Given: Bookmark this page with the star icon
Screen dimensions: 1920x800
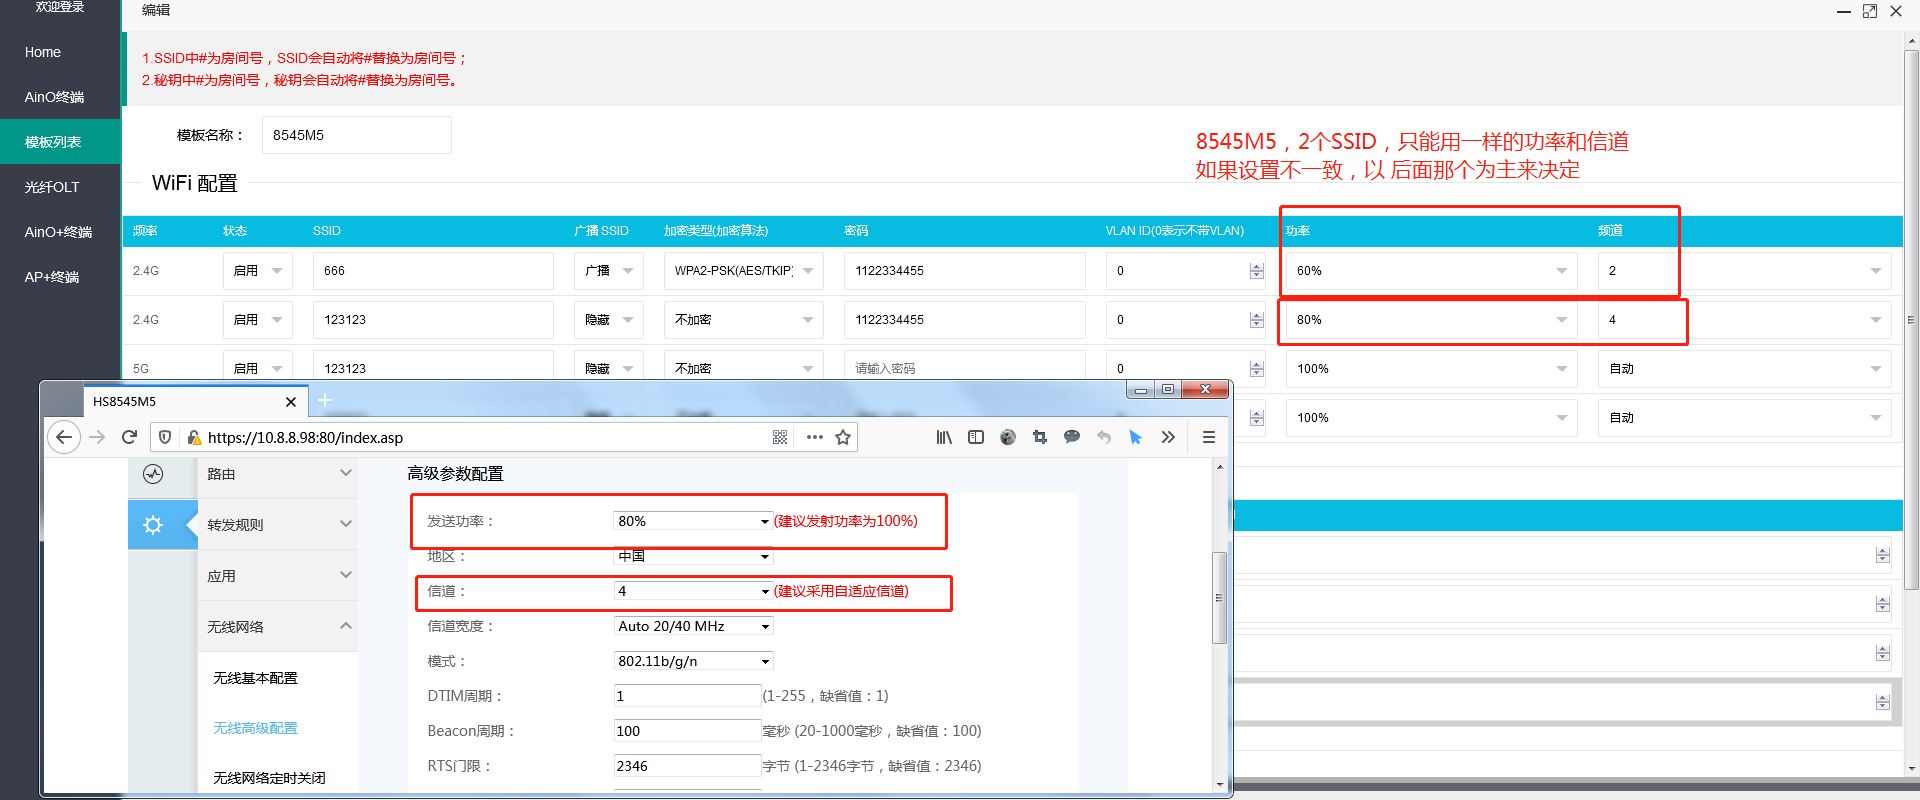Looking at the screenshot, I should [x=843, y=437].
